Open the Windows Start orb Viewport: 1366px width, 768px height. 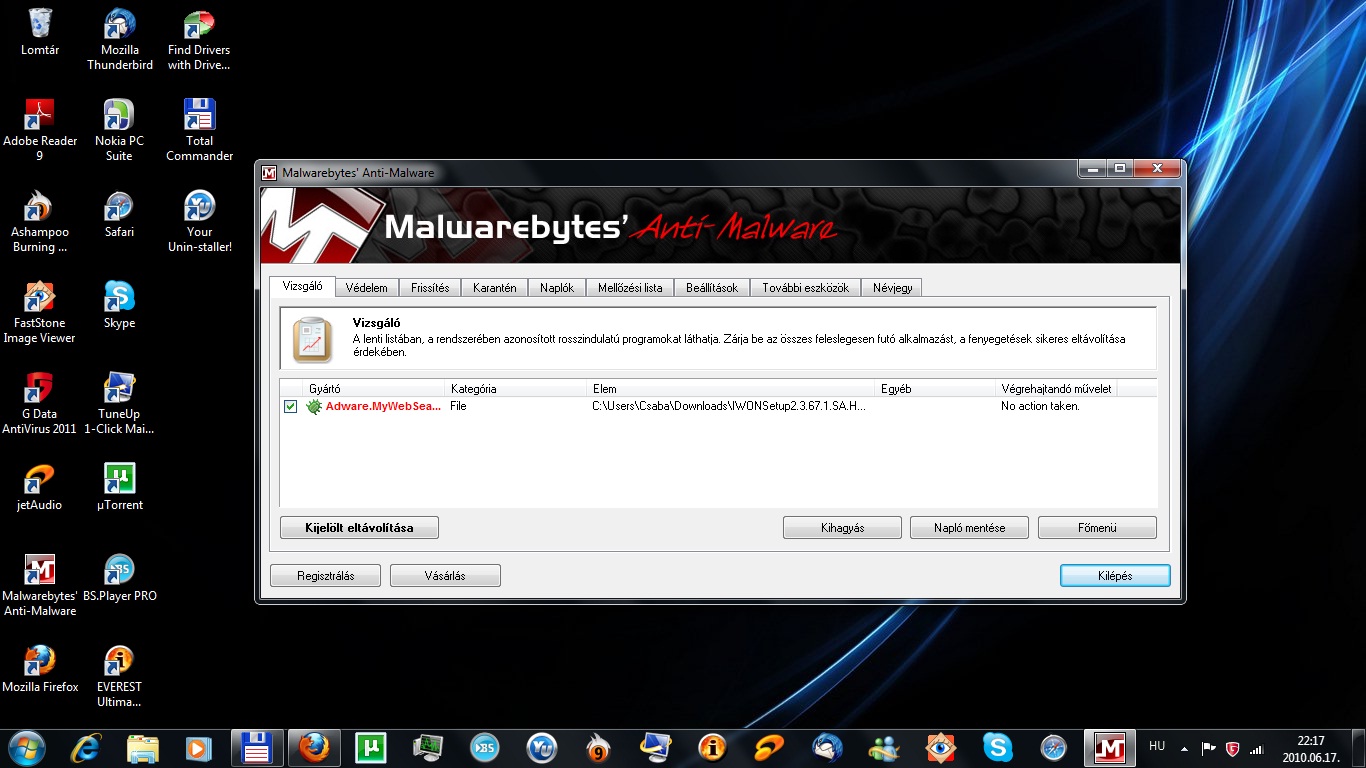(26, 747)
